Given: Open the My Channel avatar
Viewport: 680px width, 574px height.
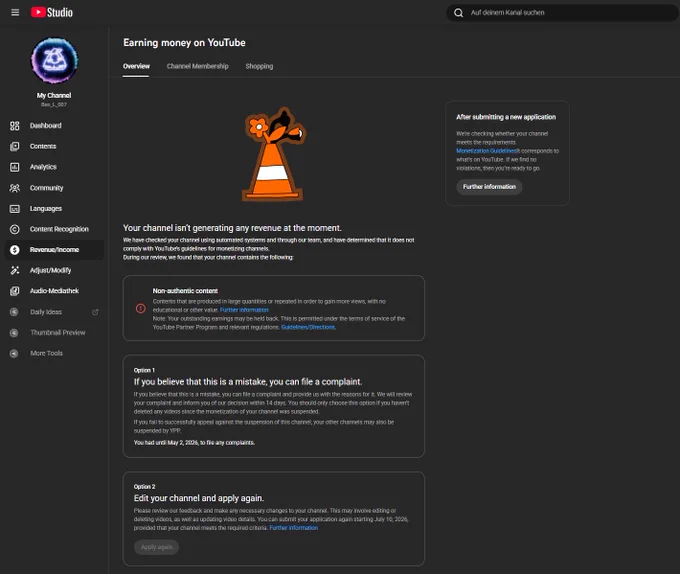Looking at the screenshot, I should [x=54, y=60].
